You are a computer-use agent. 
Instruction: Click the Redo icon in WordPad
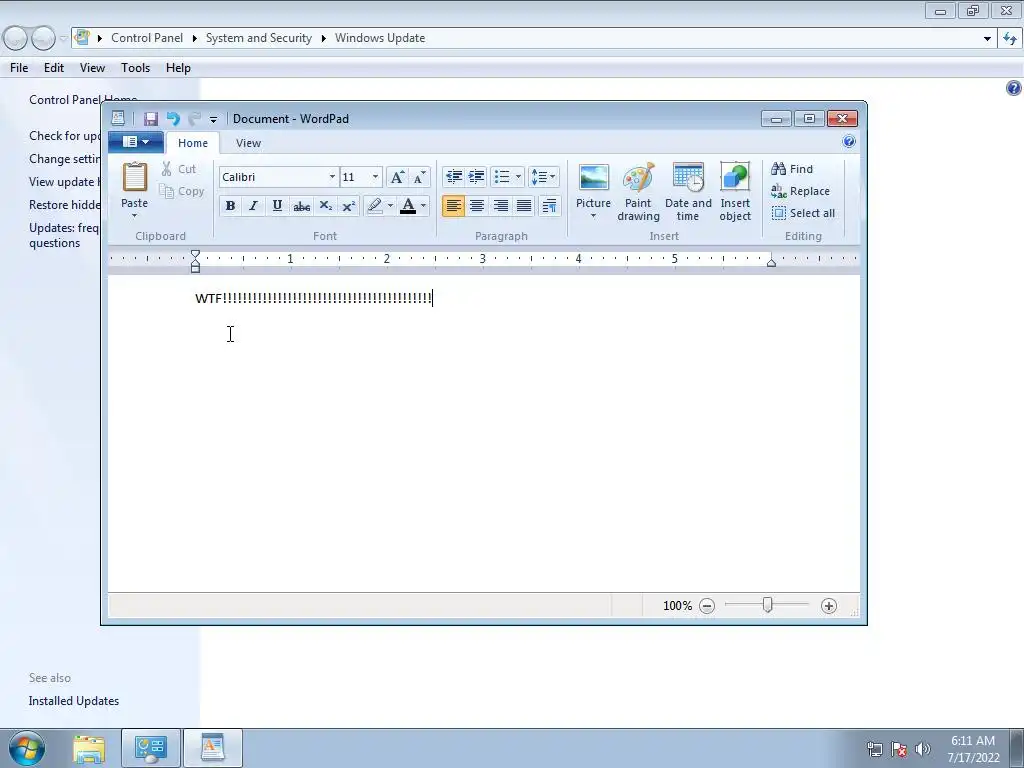click(194, 119)
